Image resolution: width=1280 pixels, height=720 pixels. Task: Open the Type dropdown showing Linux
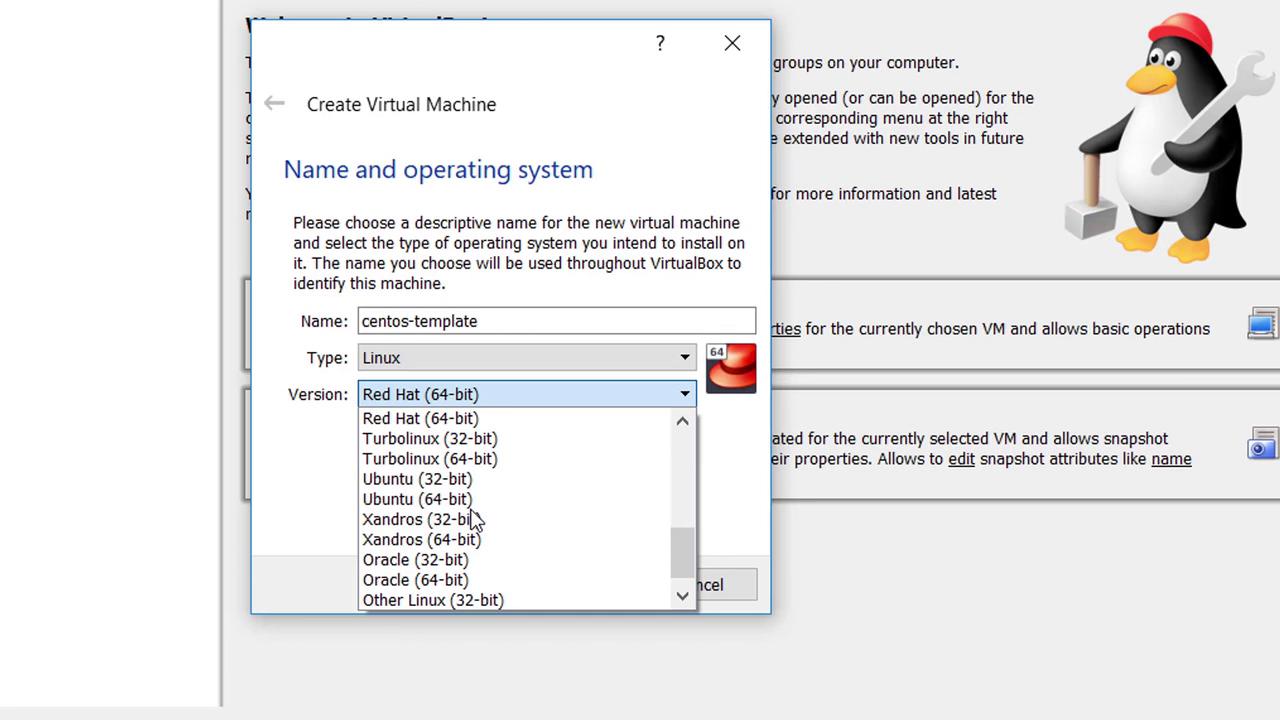(x=526, y=358)
